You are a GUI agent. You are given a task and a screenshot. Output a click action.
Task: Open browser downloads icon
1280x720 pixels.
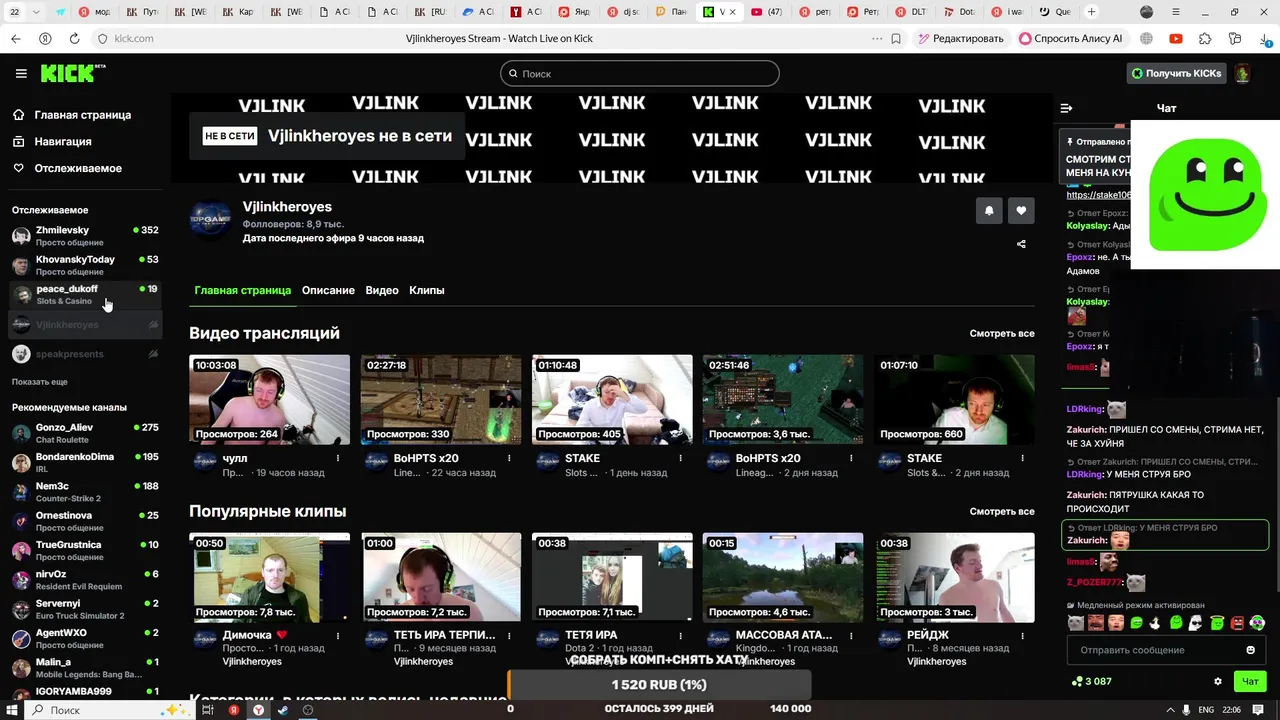coord(1264,38)
